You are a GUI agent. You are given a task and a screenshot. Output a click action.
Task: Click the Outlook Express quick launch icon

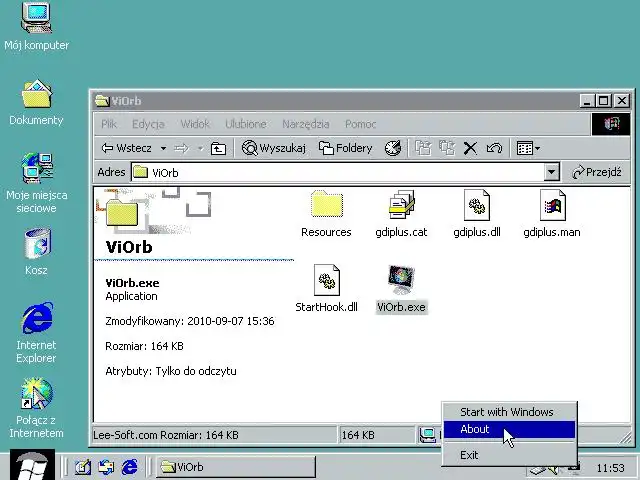pyautogui.click(x=106, y=467)
